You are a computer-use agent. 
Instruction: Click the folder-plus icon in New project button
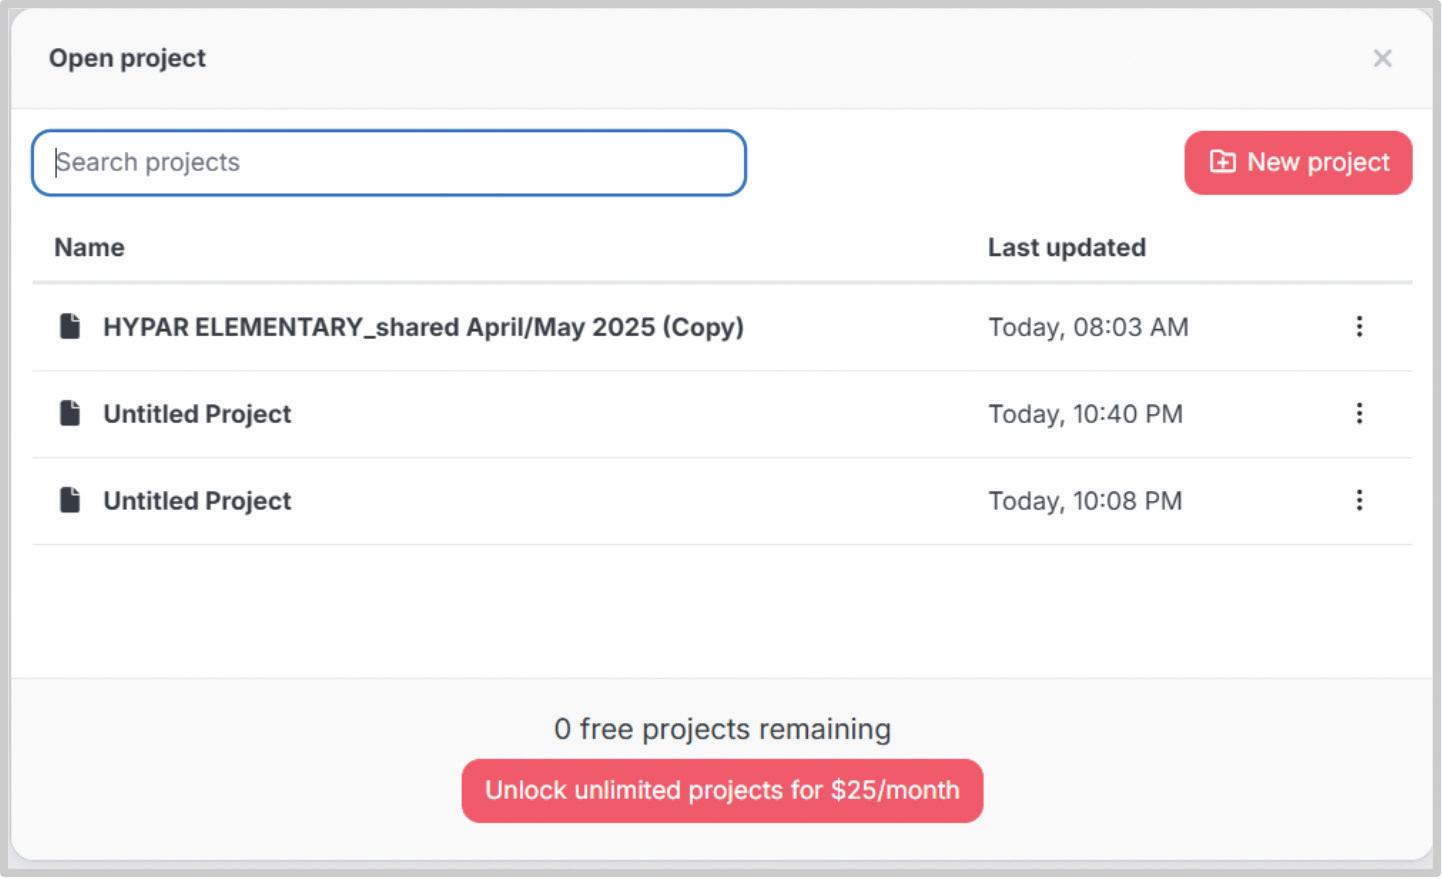tap(1222, 162)
